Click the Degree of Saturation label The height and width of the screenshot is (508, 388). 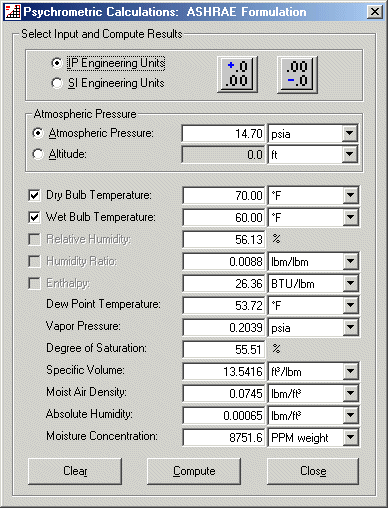tap(96, 348)
